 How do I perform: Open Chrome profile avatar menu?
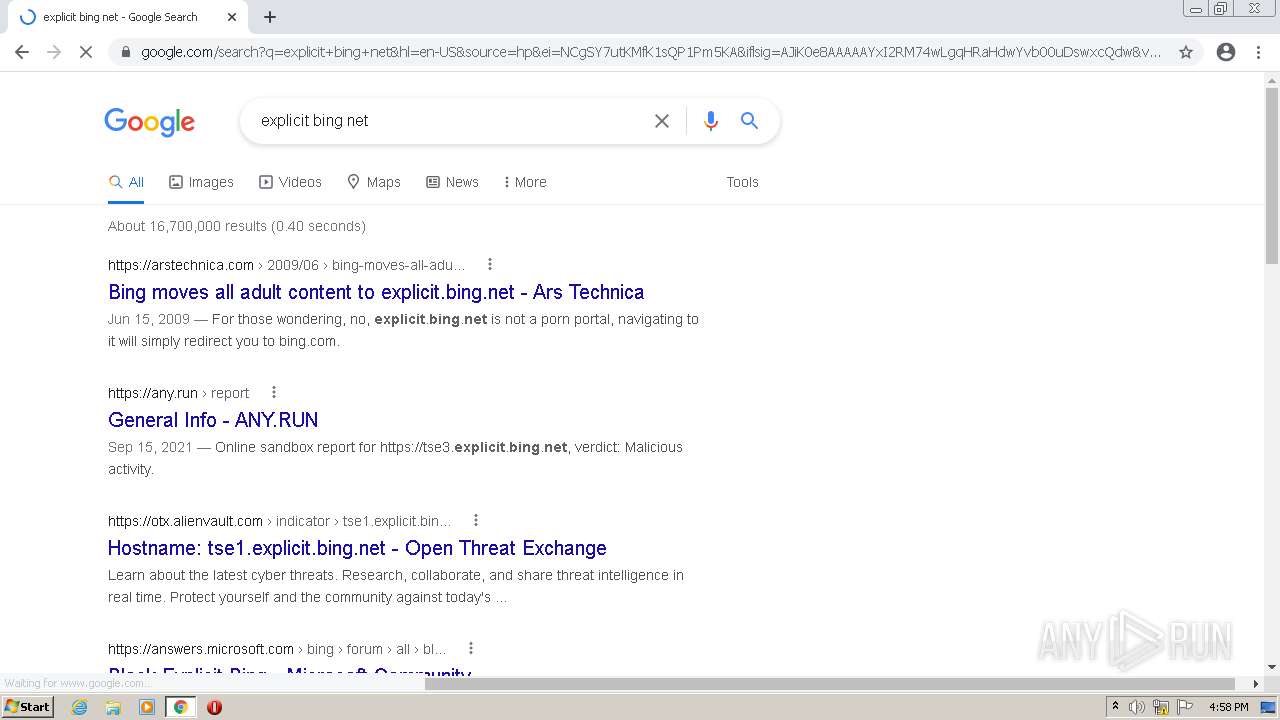point(1226,52)
